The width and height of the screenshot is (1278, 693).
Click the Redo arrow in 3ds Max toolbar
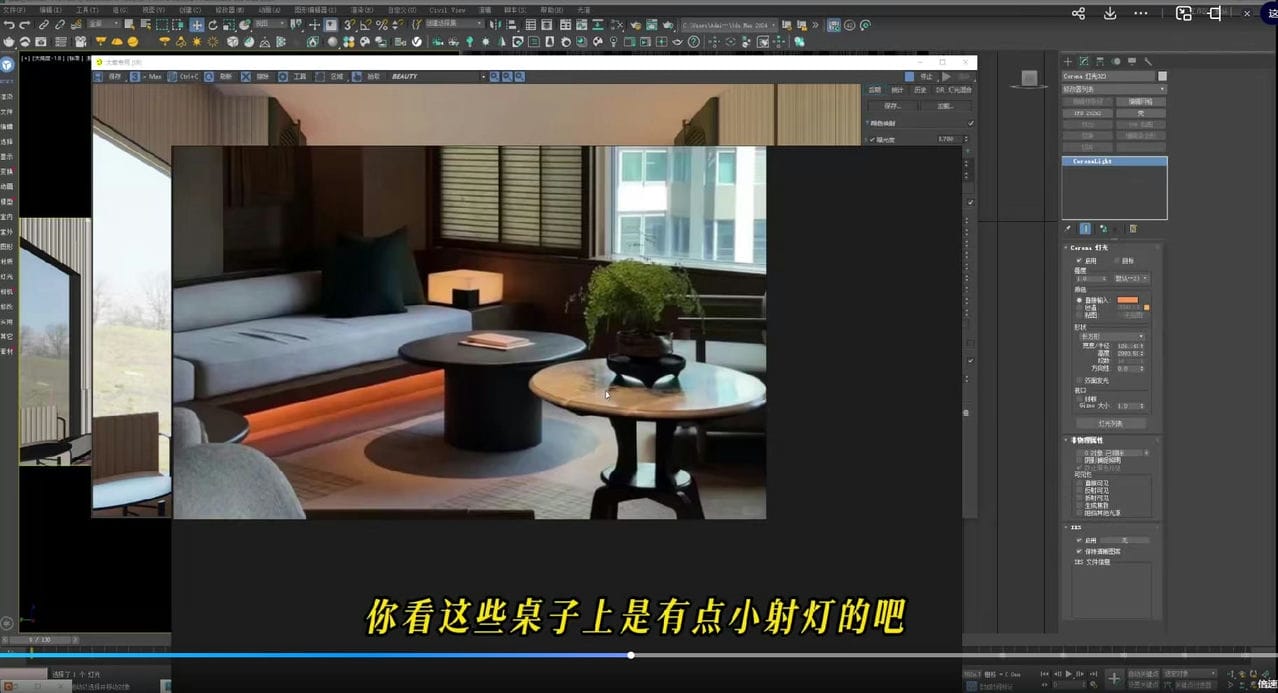(25, 25)
